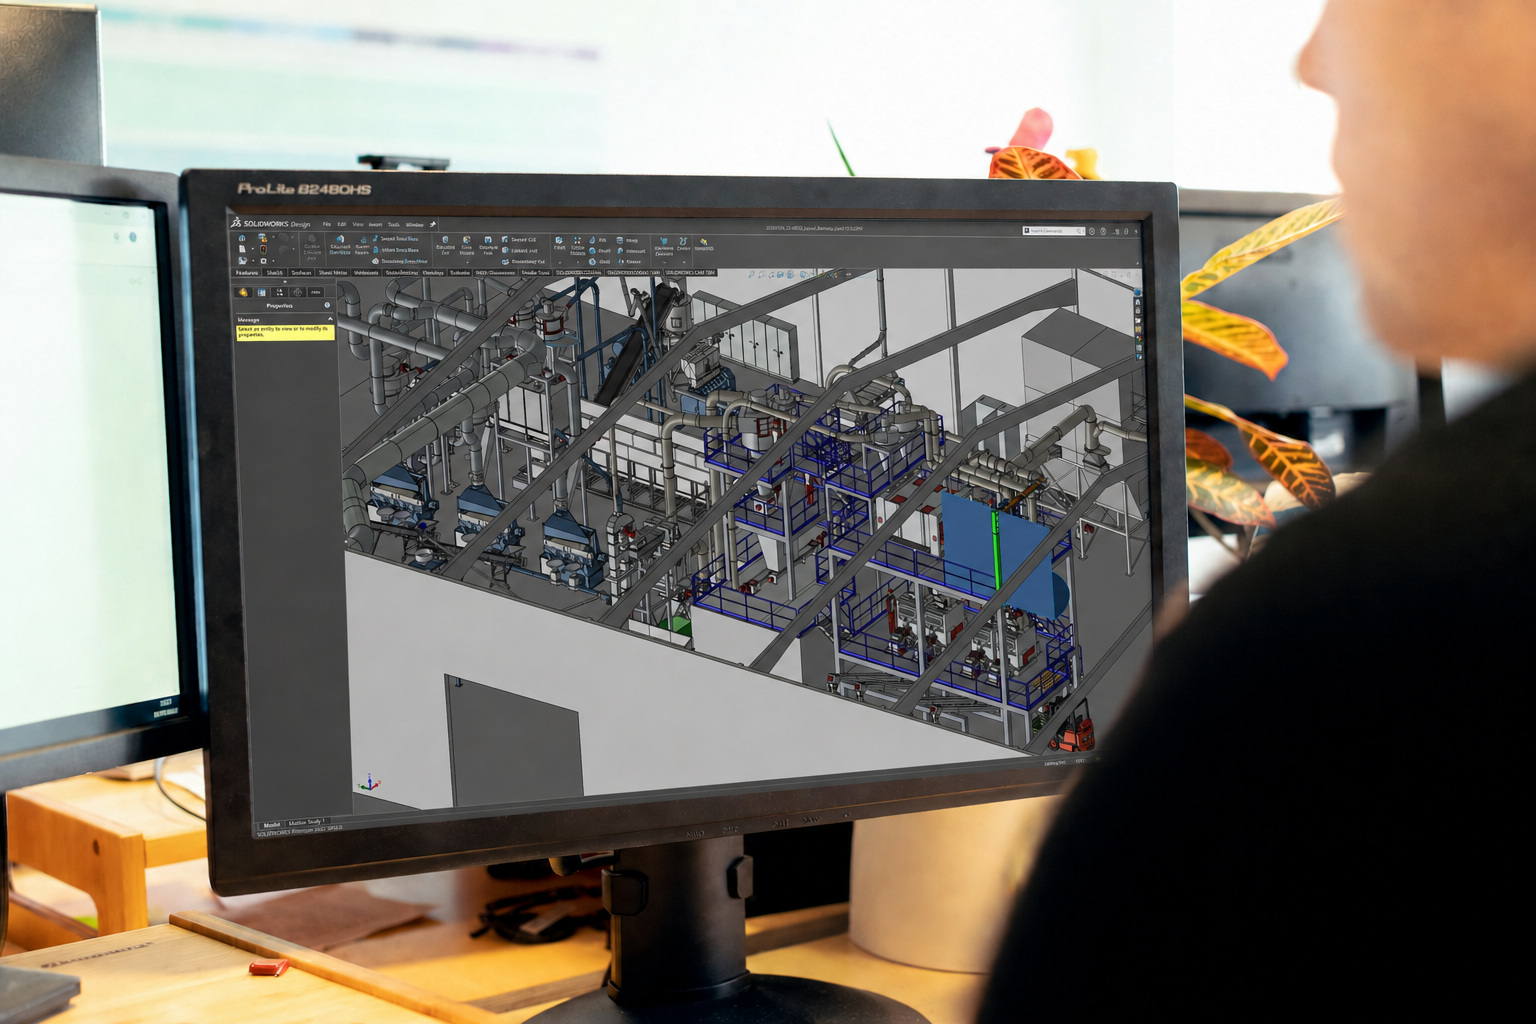
Task: Pin the SOLIDWORKS menu bar
Action: (433, 224)
